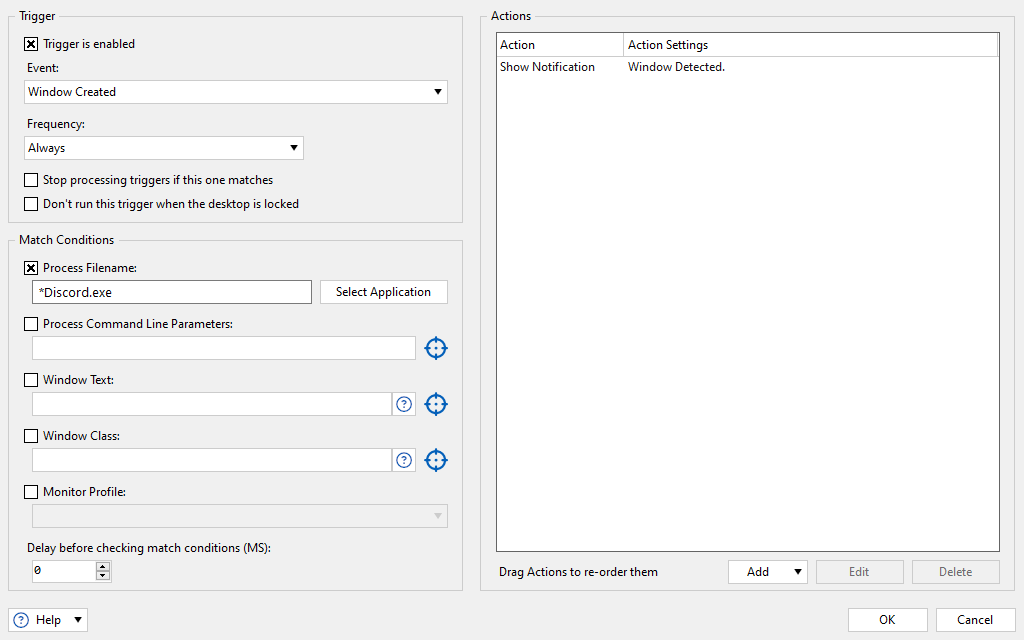Enable Stop processing triggers if this one matches
This screenshot has height=640, width=1024.
31,180
